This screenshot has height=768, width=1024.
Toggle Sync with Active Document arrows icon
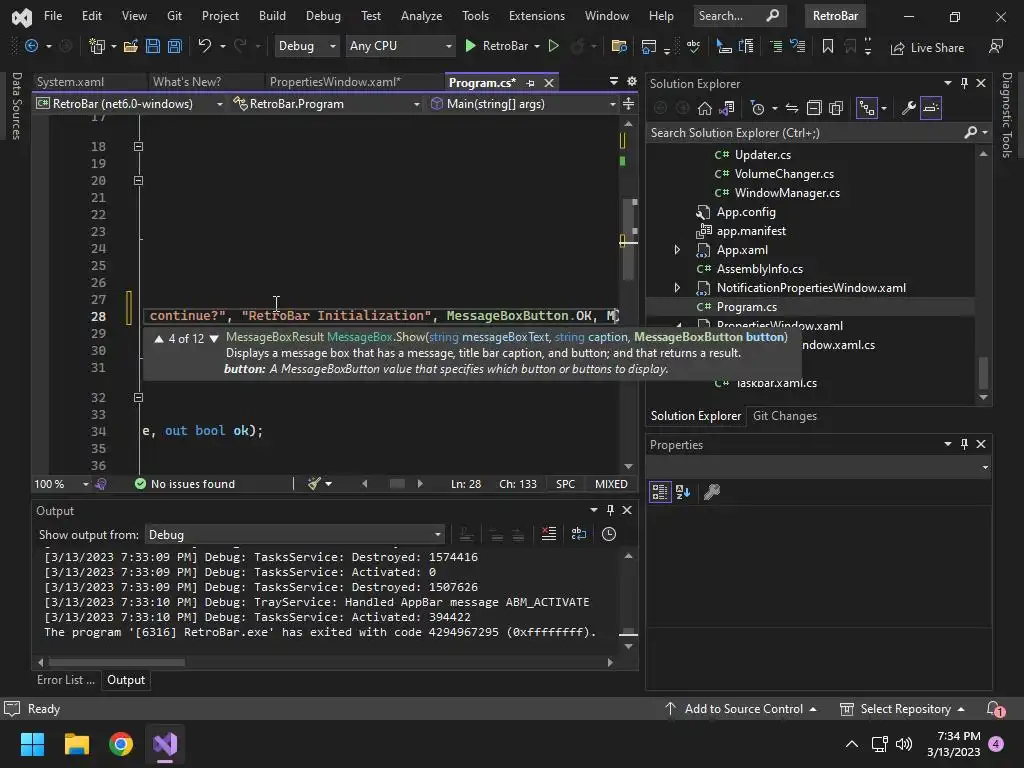click(x=792, y=108)
